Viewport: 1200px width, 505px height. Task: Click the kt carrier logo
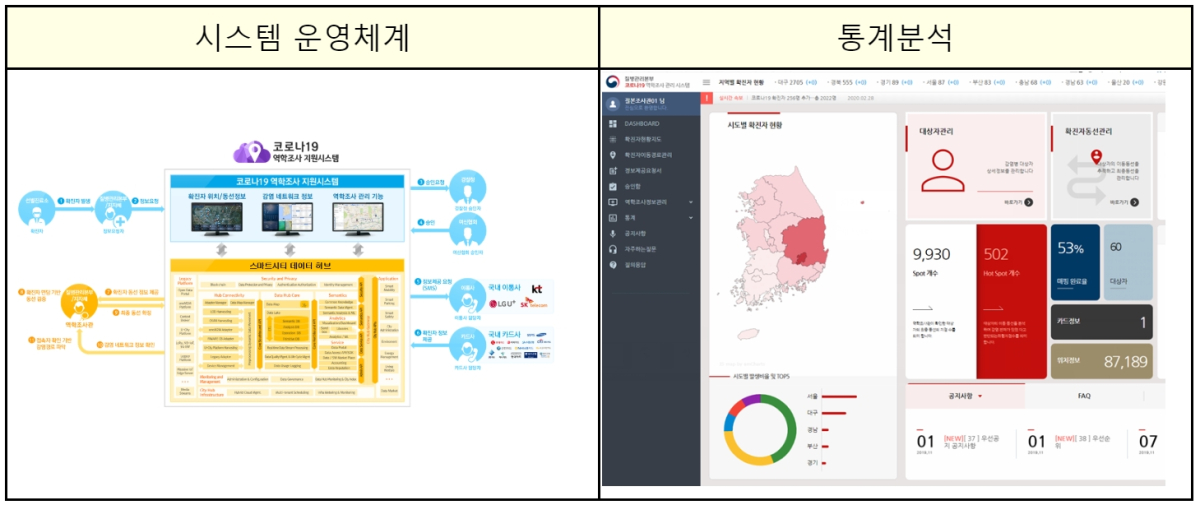(537, 288)
